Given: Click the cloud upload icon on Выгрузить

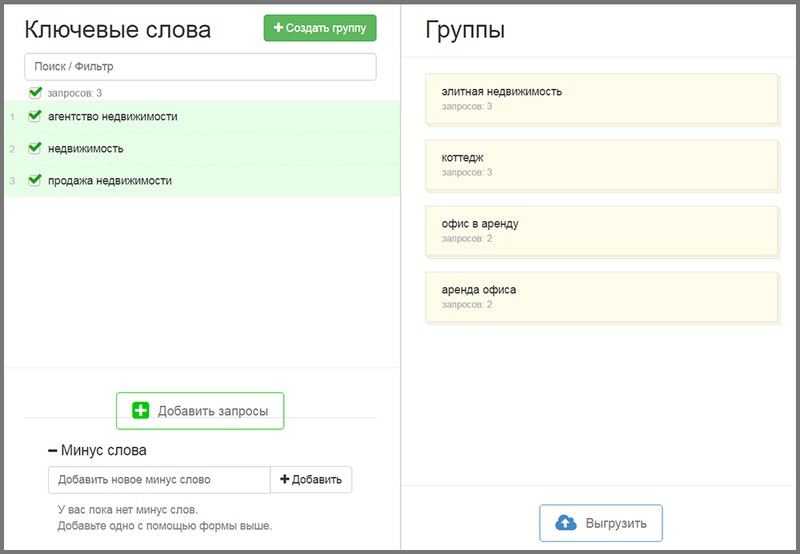Looking at the screenshot, I should (566, 523).
